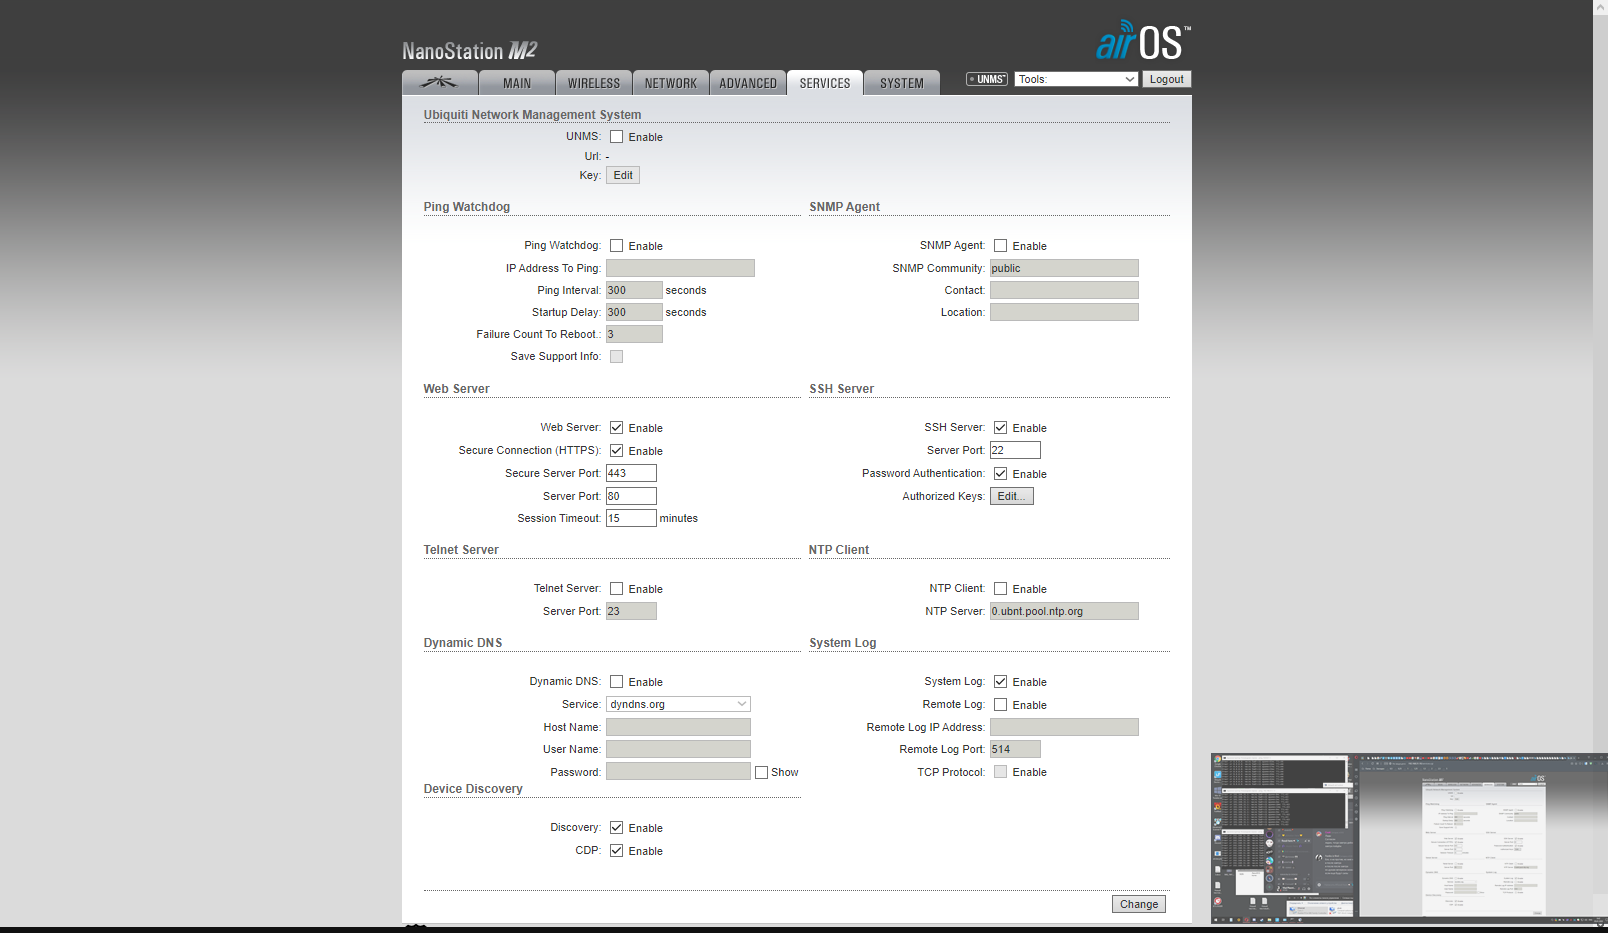Switch to the WIRELESS tab
The image size is (1608, 933).
(x=594, y=83)
